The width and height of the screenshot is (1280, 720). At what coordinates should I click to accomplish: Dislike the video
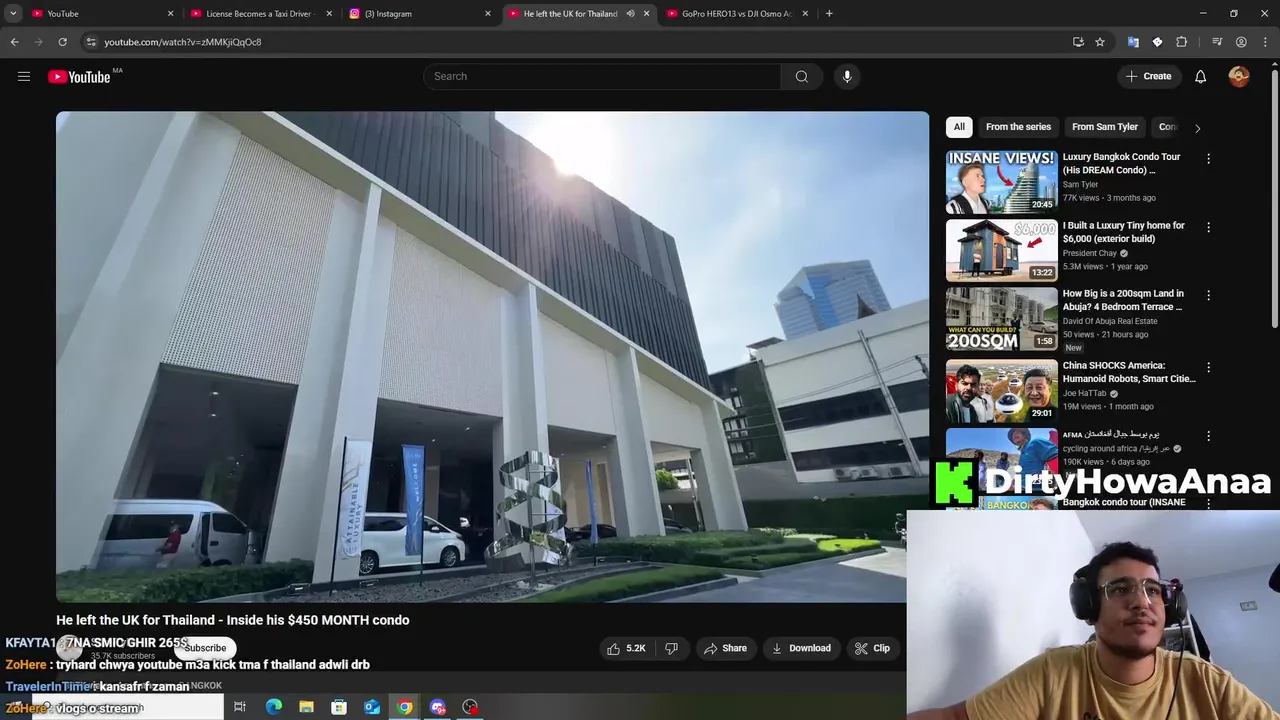(x=672, y=648)
